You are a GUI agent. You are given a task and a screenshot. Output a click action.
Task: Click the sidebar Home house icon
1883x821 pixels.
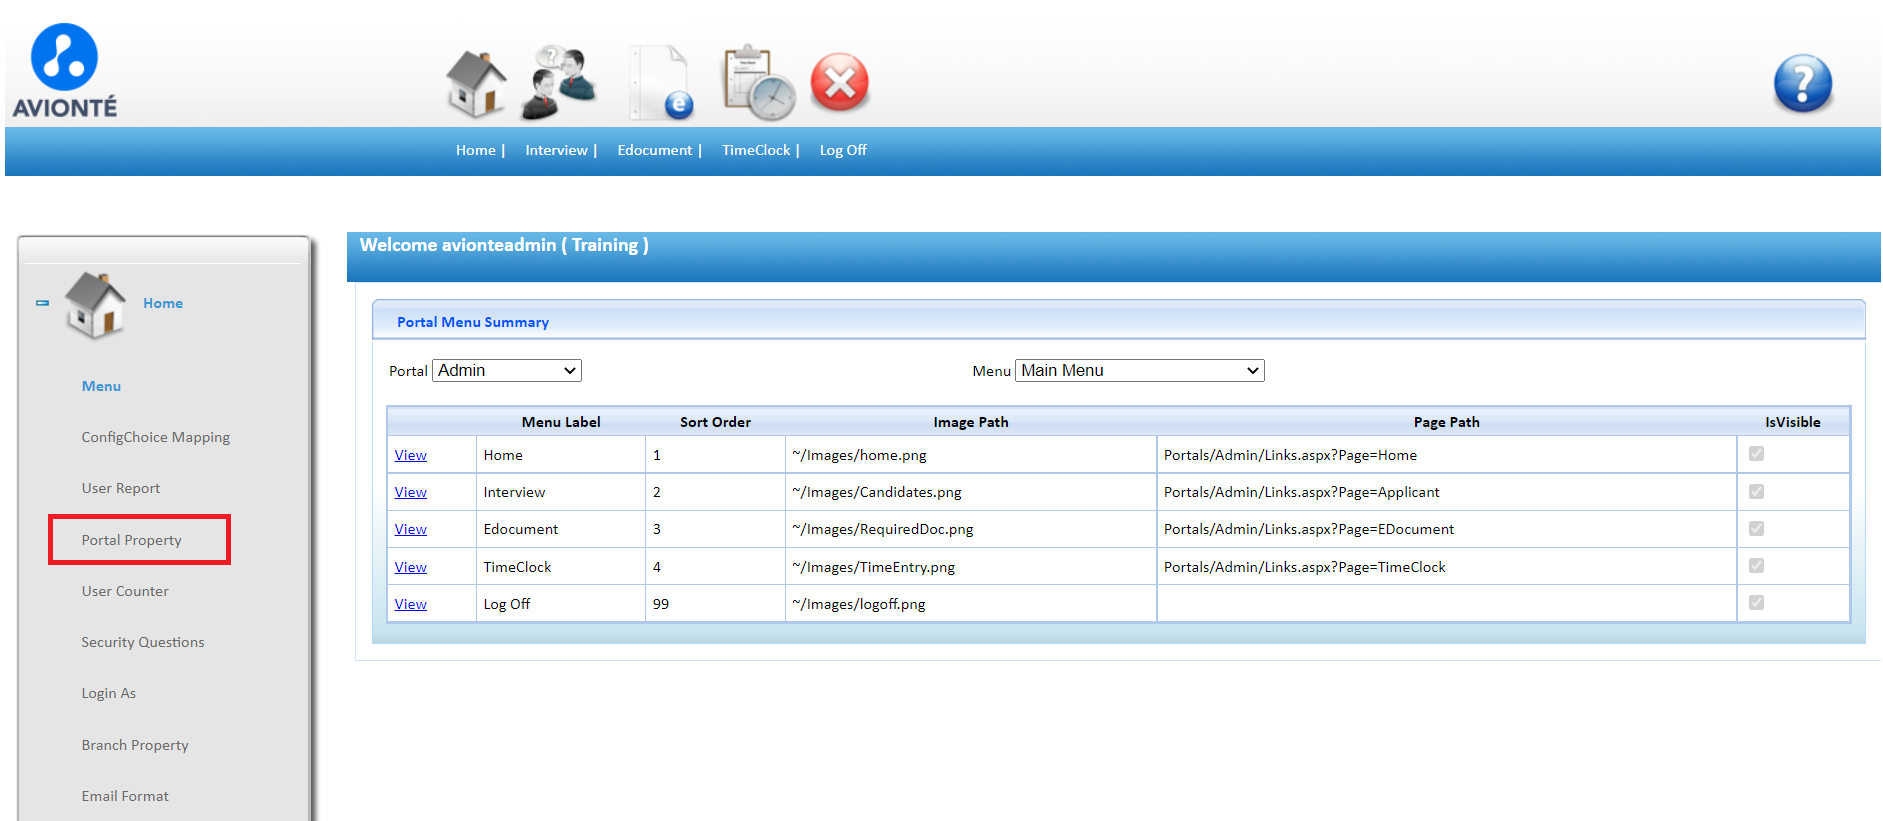(x=95, y=304)
